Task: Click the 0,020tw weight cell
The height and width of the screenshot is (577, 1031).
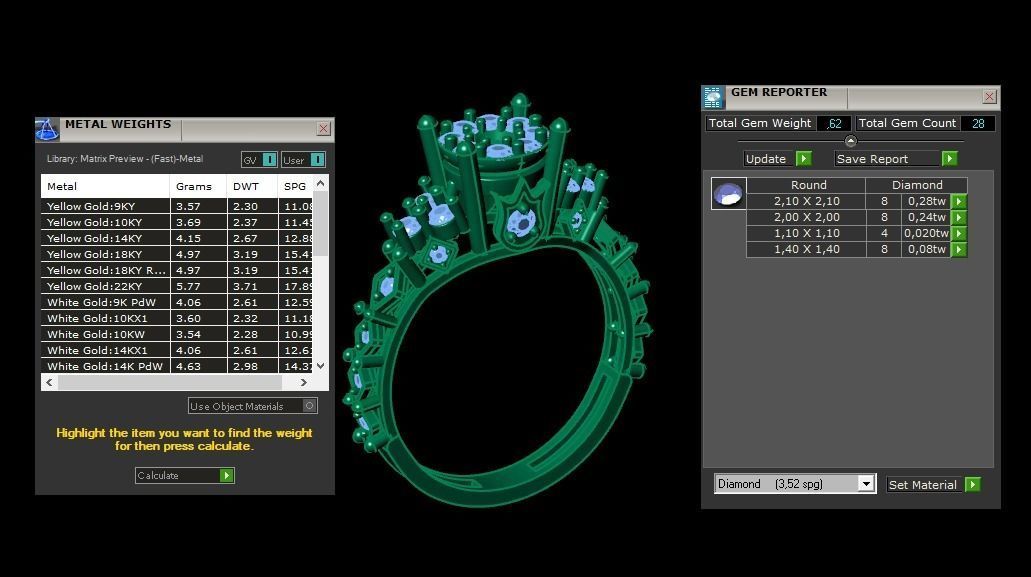Action: pyautogui.click(x=926, y=233)
